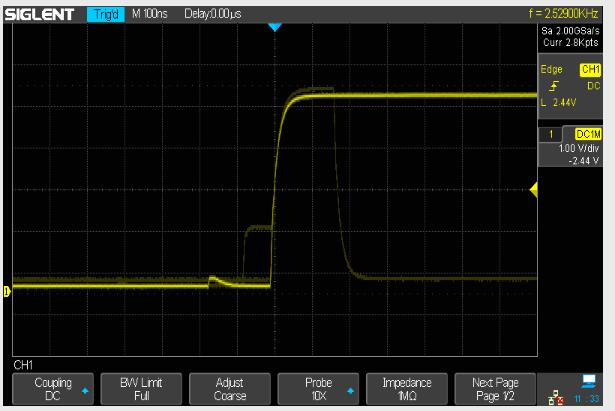Screen dimensions: 615x411
Task: Click the frequency counter f = 2.52900KHz
Action: point(563,14)
